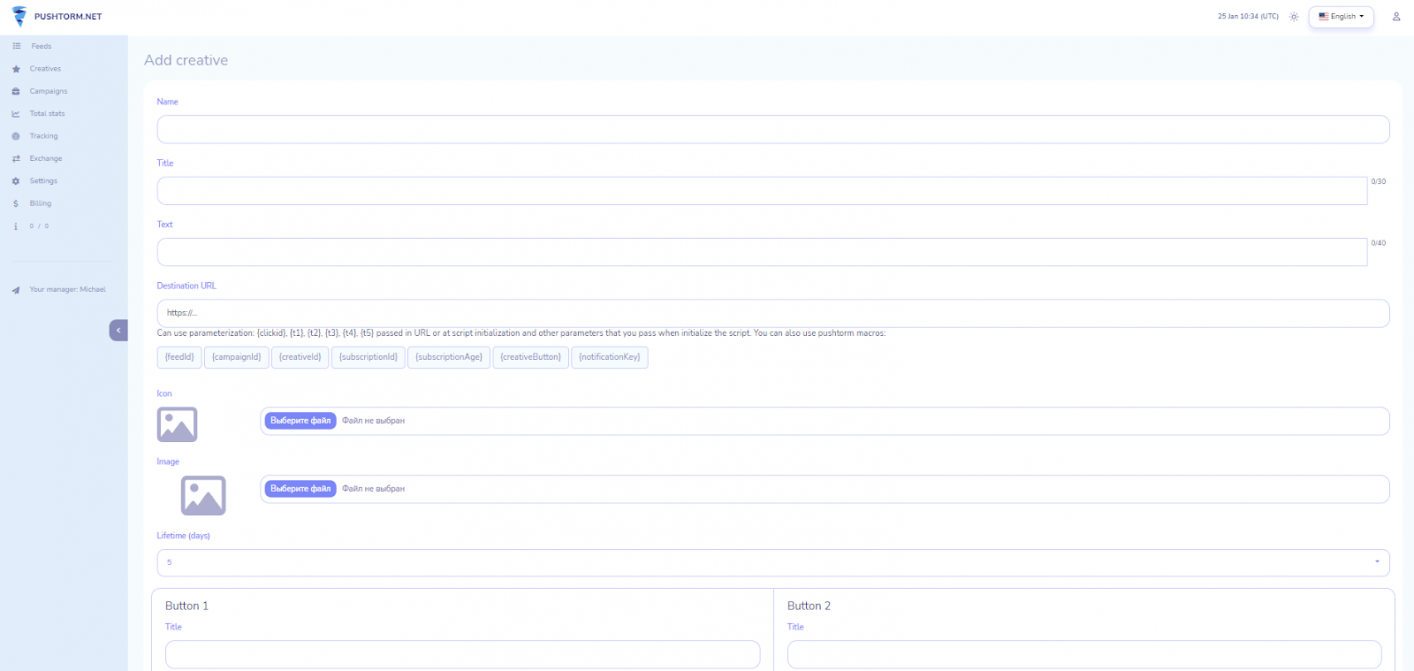The width and height of the screenshot is (1414, 671).
Task: Insert the {campaignId} macro
Action: point(236,357)
